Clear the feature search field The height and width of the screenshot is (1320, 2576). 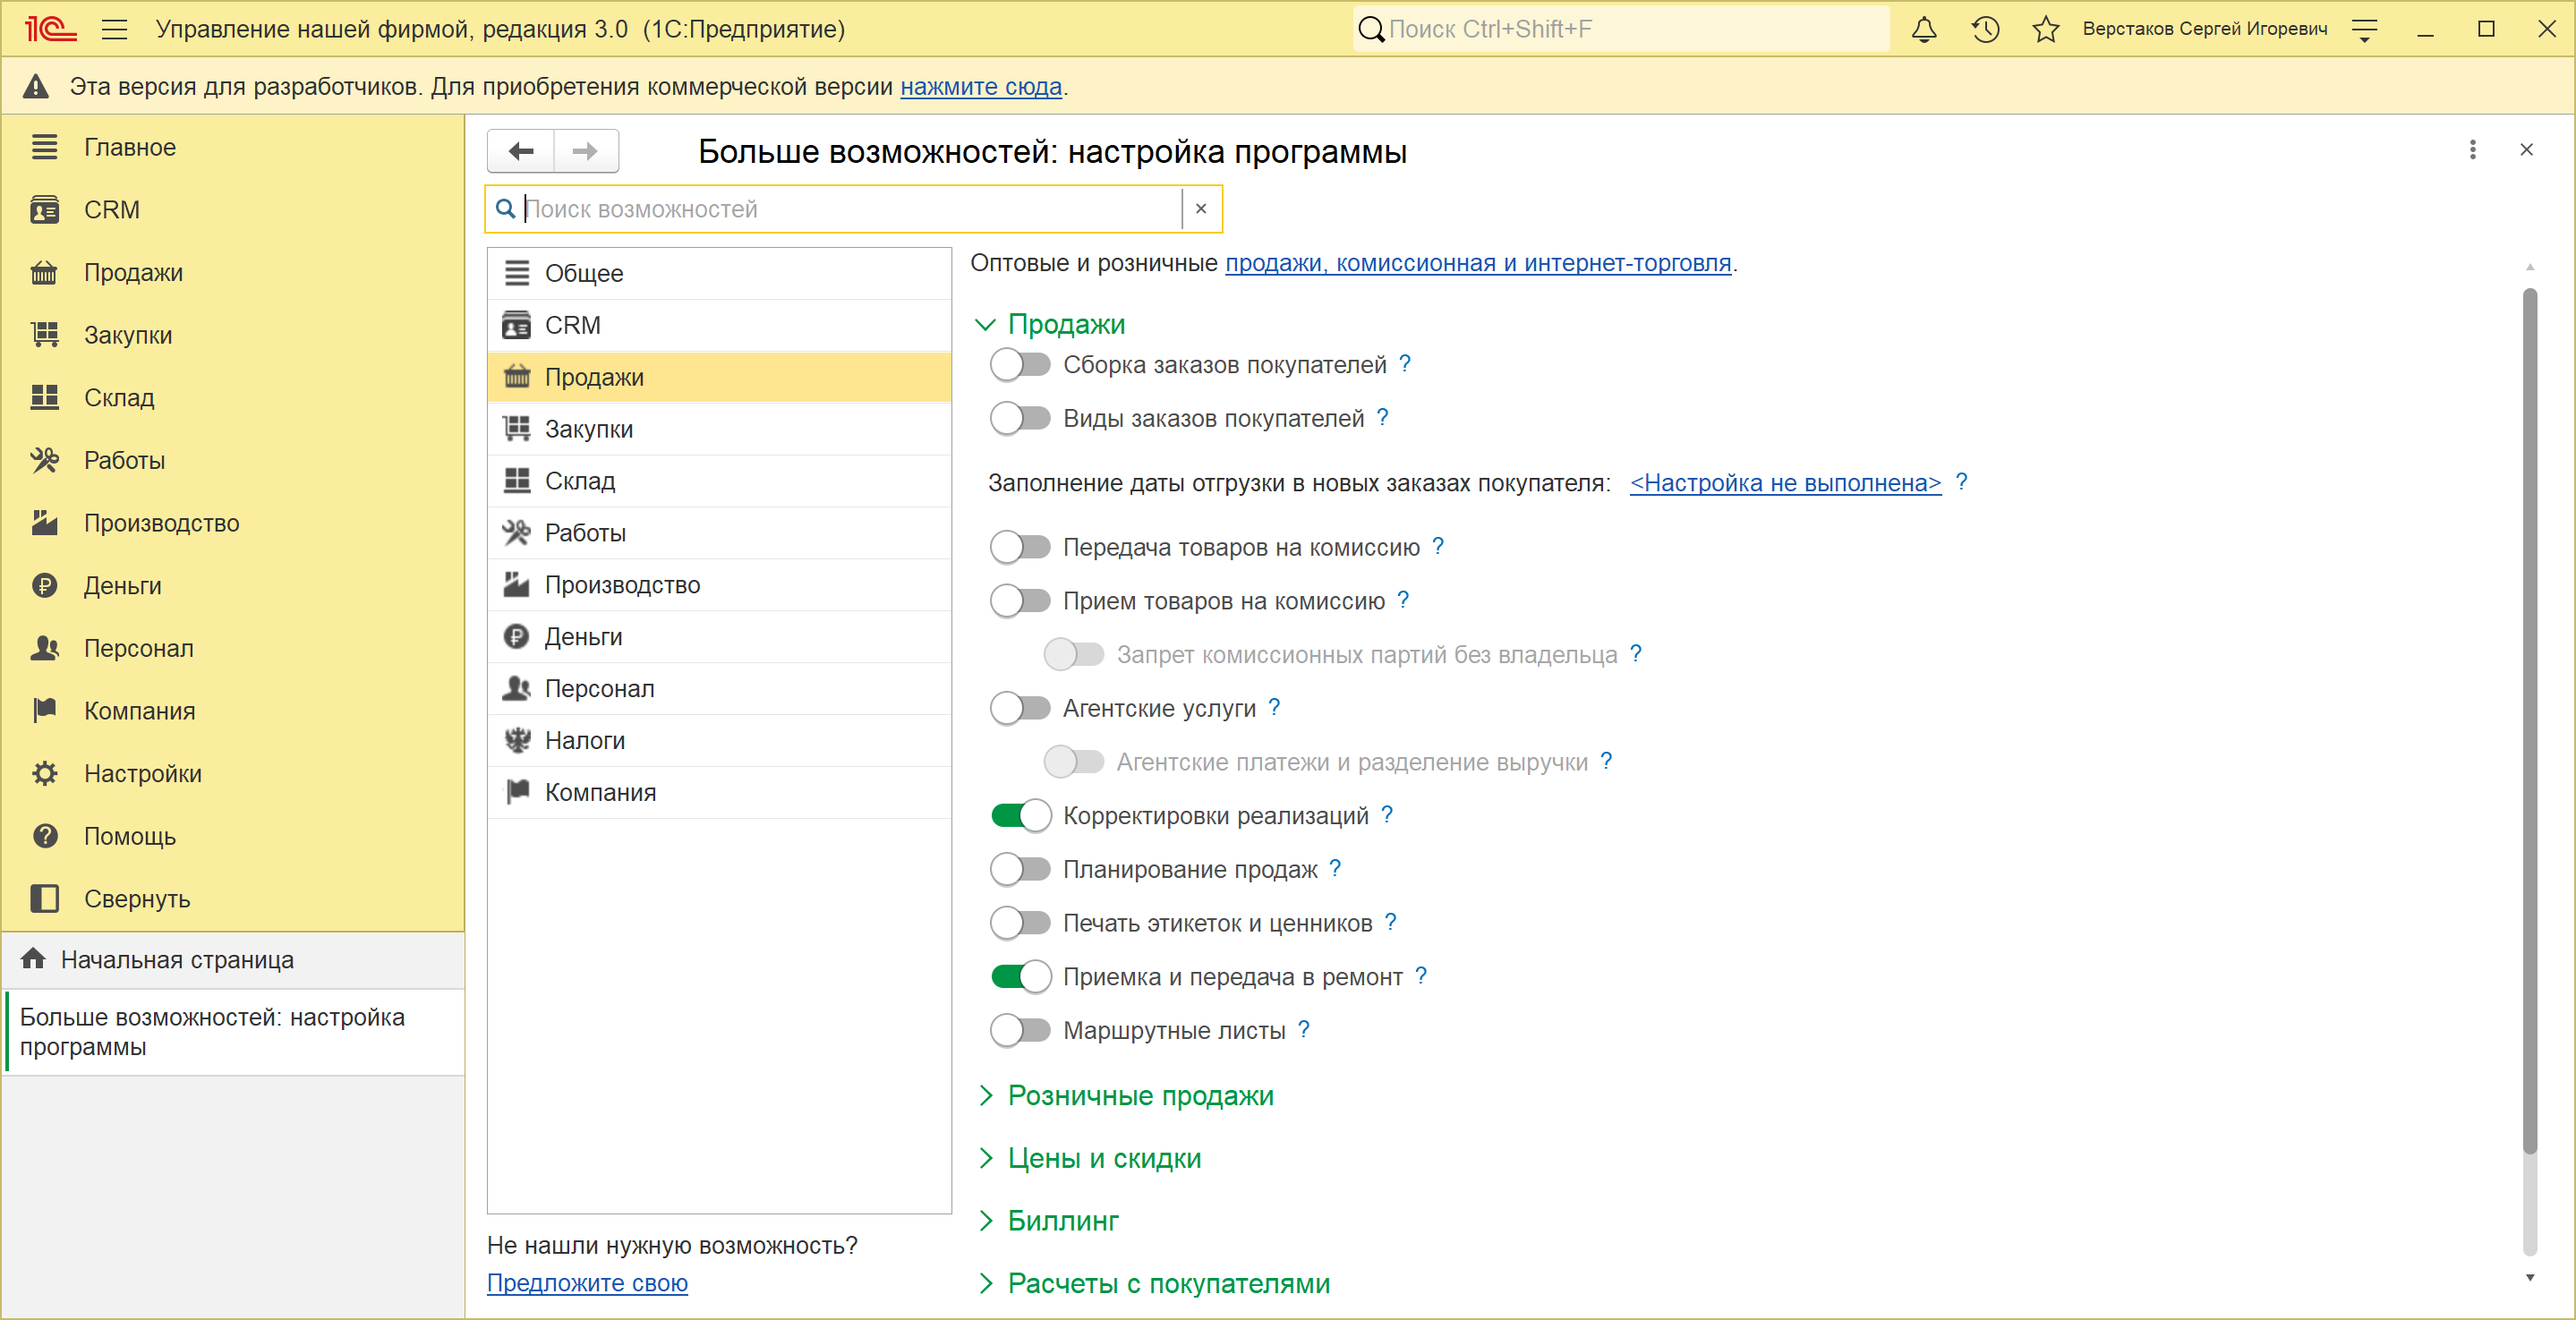click(1201, 209)
